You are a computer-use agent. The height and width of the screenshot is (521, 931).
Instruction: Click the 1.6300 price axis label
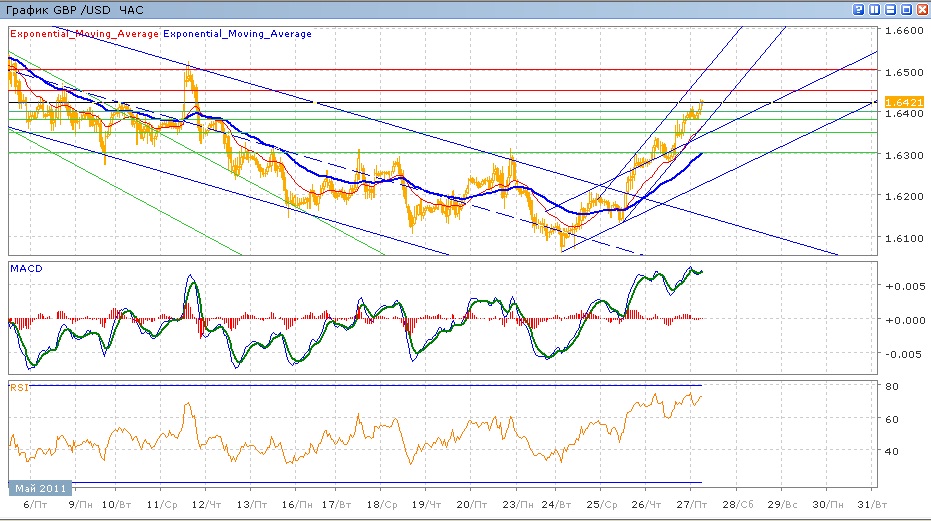(904, 155)
